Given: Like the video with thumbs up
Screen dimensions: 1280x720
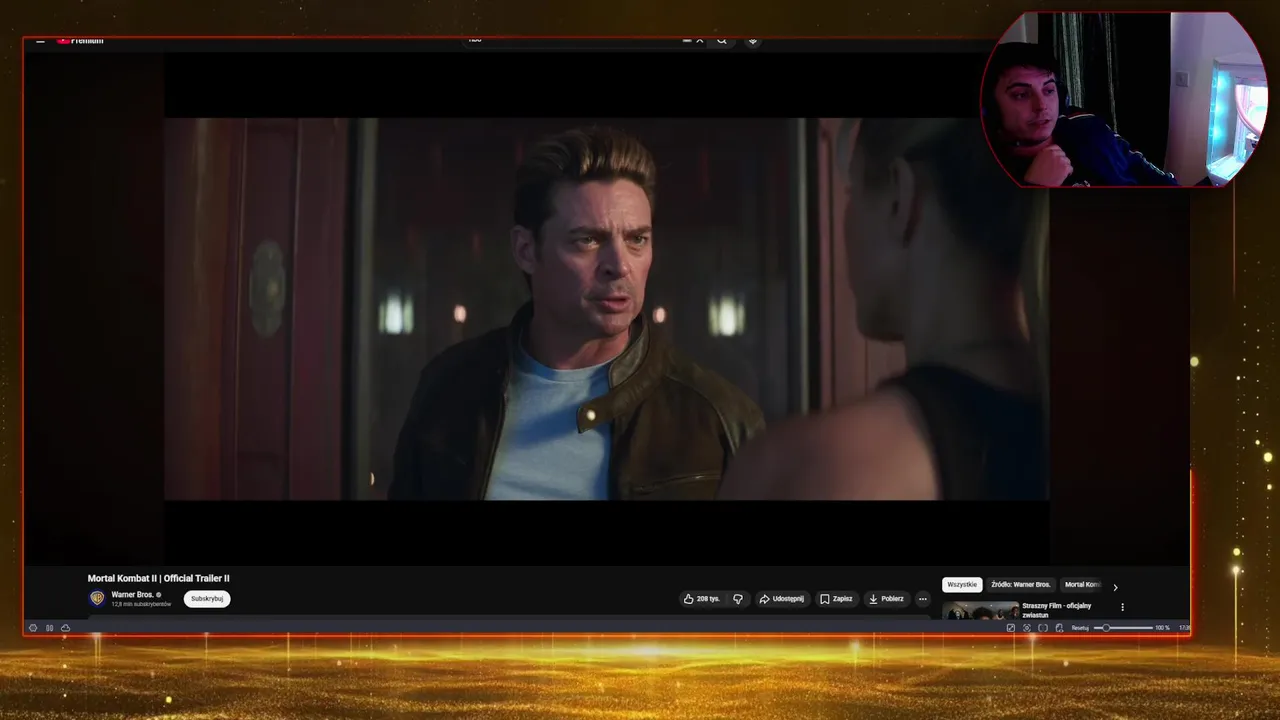Looking at the screenshot, I should click(701, 599).
